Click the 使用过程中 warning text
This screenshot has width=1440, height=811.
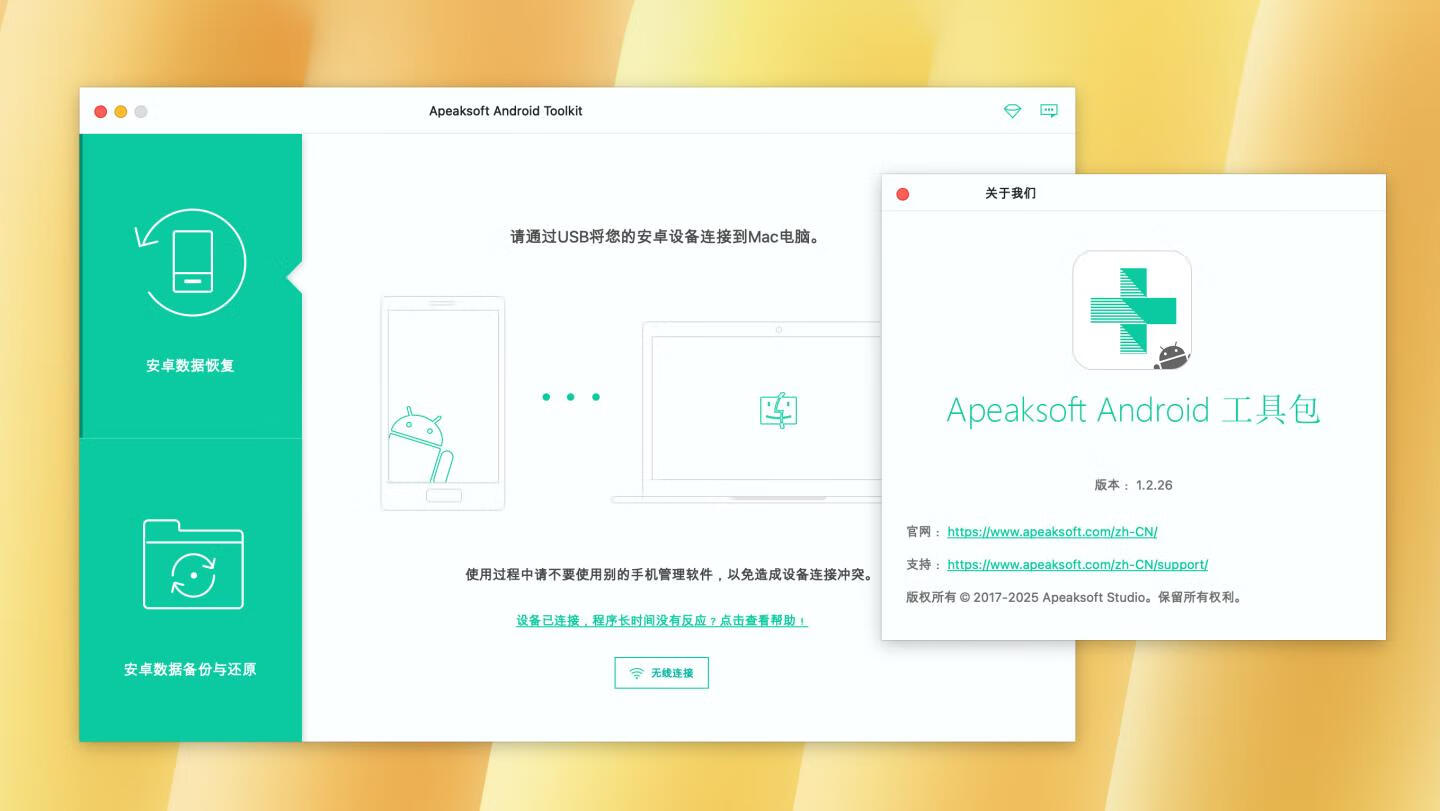coord(669,575)
